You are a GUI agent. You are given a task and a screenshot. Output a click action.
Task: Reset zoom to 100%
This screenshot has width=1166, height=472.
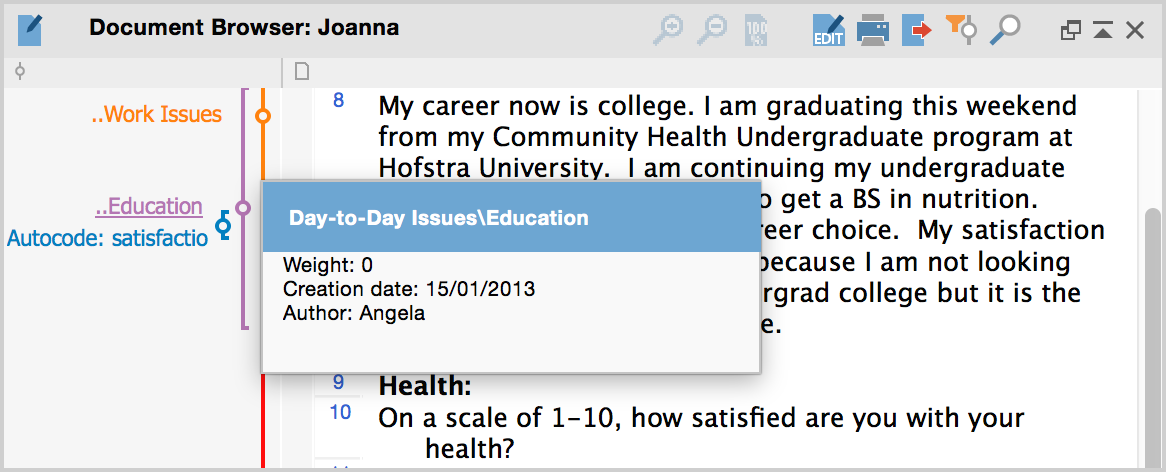[x=756, y=31]
